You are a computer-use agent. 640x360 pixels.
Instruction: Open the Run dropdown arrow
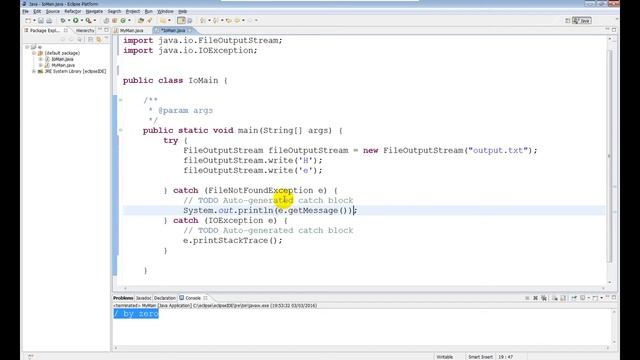pyautogui.click(x=82, y=20)
